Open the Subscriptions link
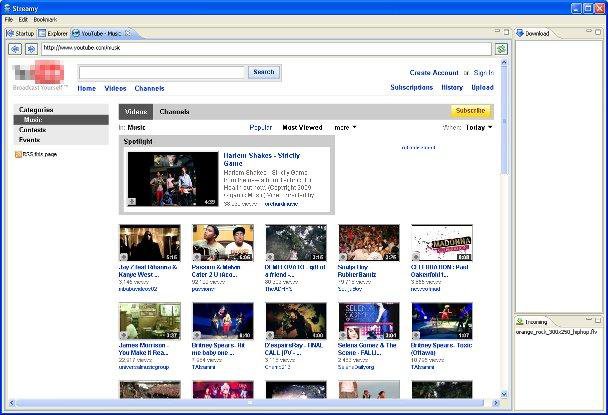This screenshot has width=608, height=415. 411,87
